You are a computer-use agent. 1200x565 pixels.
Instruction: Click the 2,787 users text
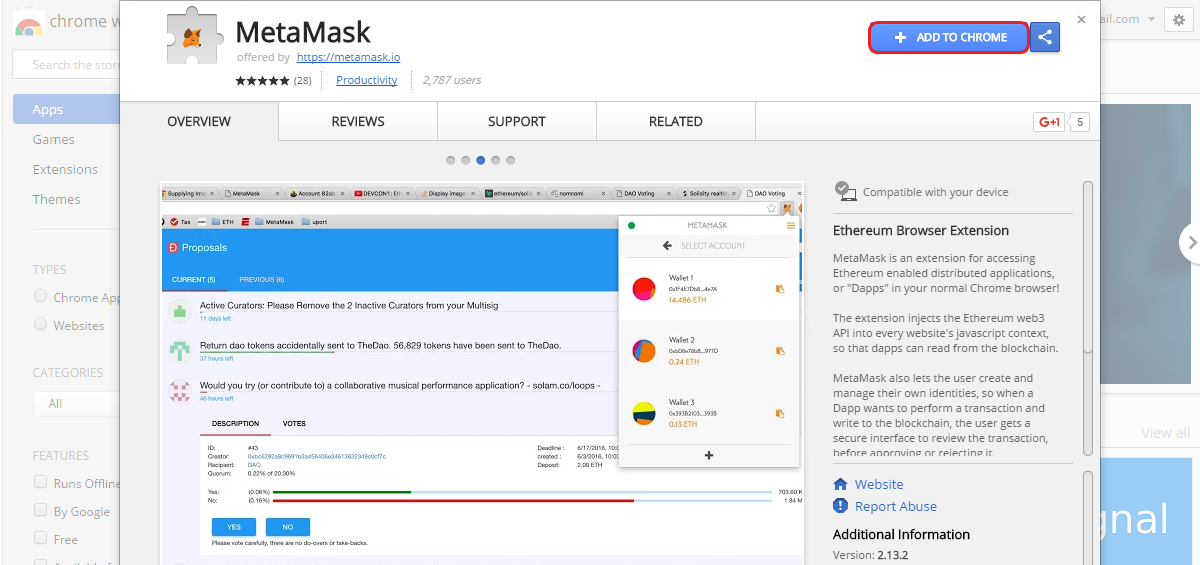452,80
